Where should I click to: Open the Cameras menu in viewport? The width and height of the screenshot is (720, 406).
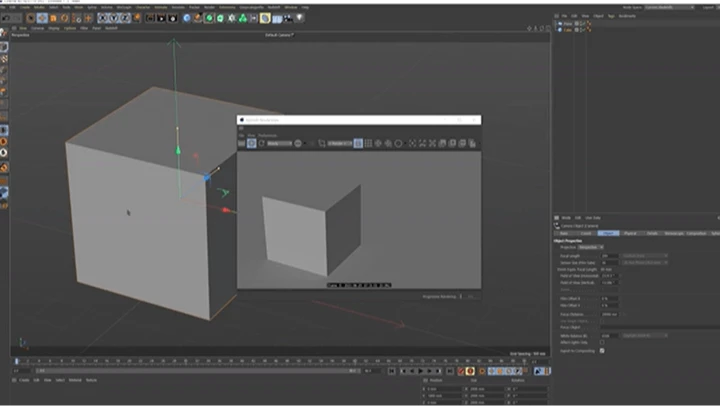38,28
